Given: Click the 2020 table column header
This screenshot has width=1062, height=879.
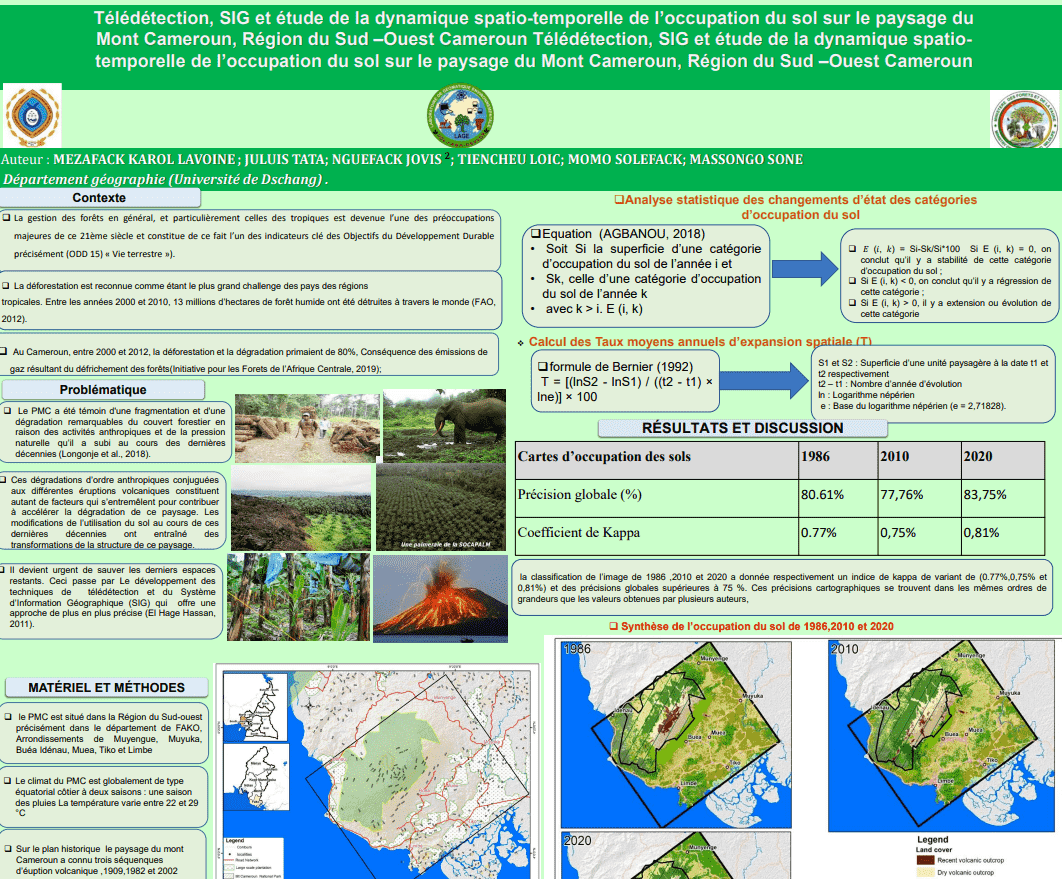Looking at the screenshot, I should [x=1003, y=460].
